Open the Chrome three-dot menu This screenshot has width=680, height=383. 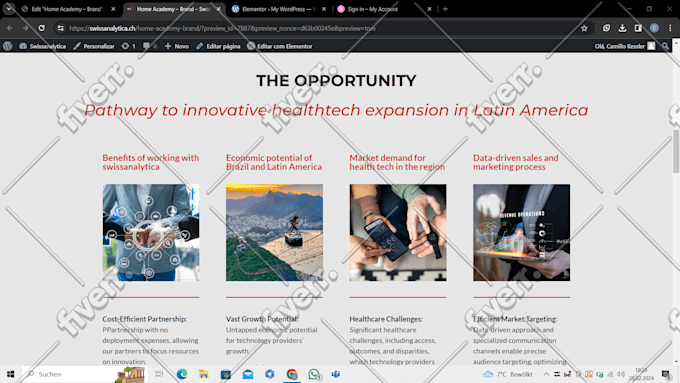click(670, 28)
